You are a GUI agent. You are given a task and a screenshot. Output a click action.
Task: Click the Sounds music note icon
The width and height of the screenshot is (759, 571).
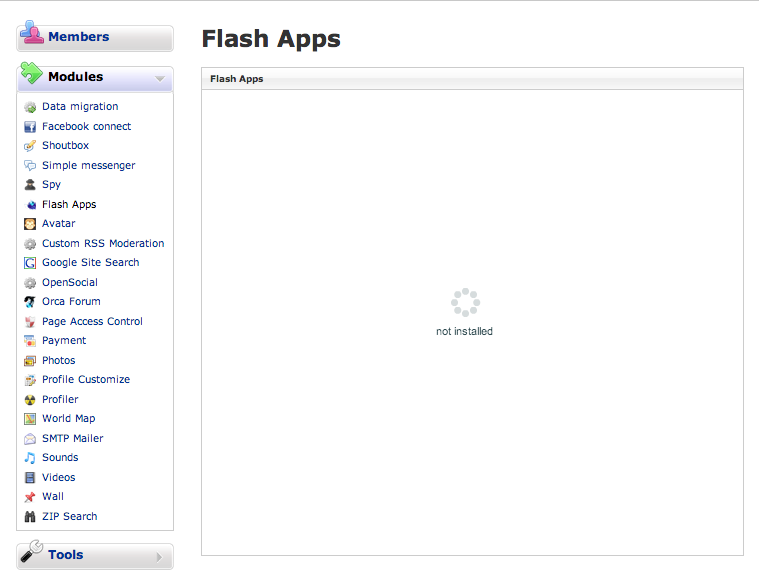(30, 458)
